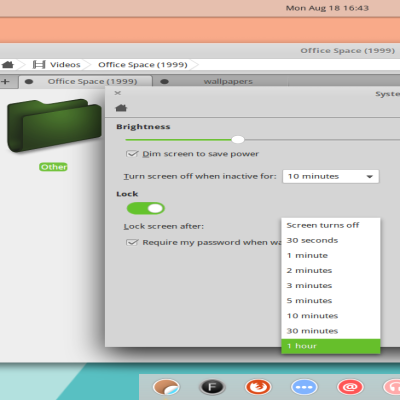Add a new file manager tab
Image resolution: width=400 pixels, height=400 pixels.
(x=5, y=81)
